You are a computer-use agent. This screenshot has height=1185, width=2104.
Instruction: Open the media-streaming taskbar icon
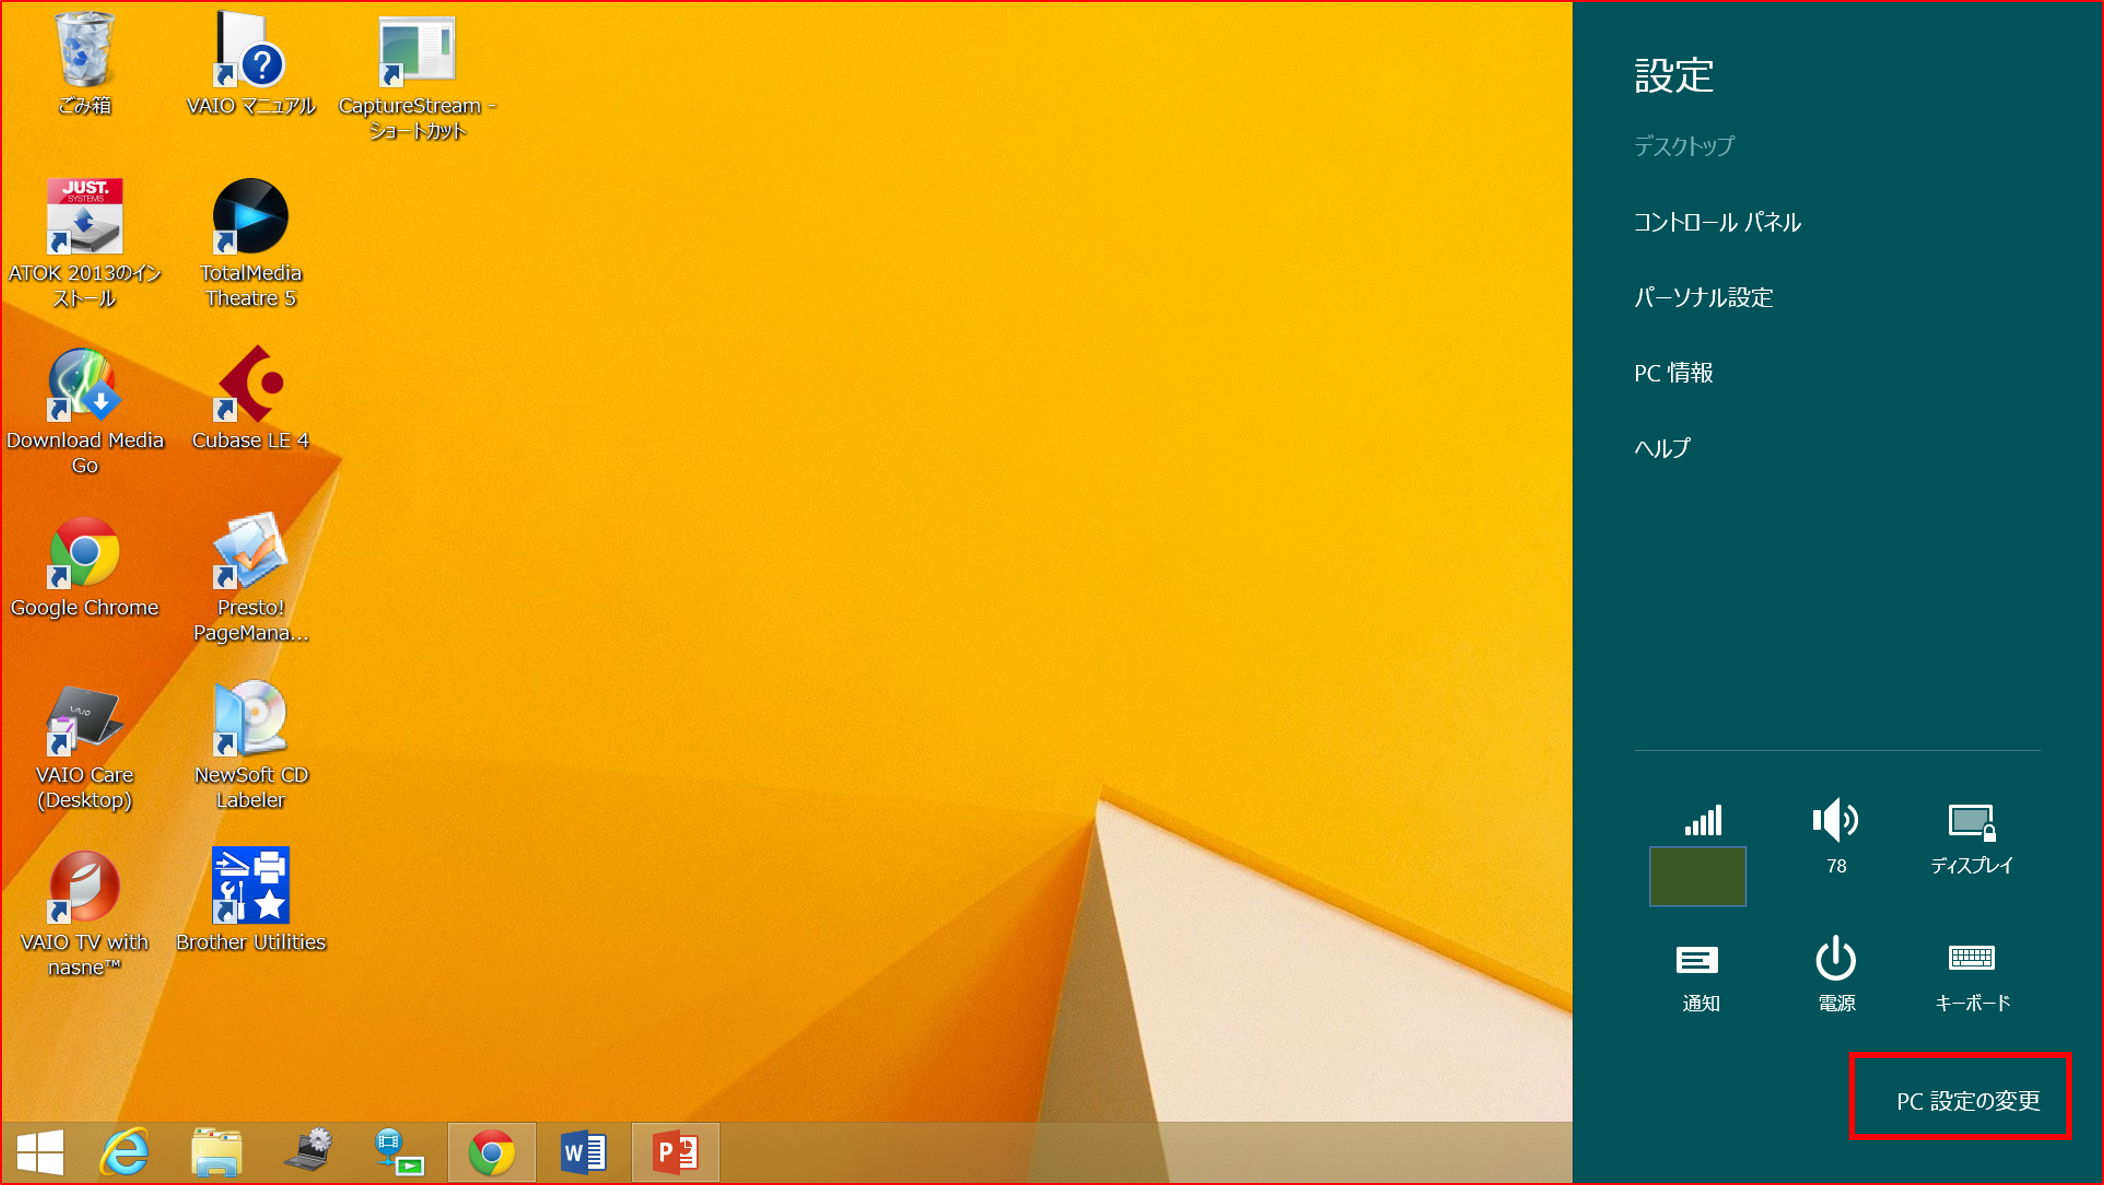click(399, 1153)
